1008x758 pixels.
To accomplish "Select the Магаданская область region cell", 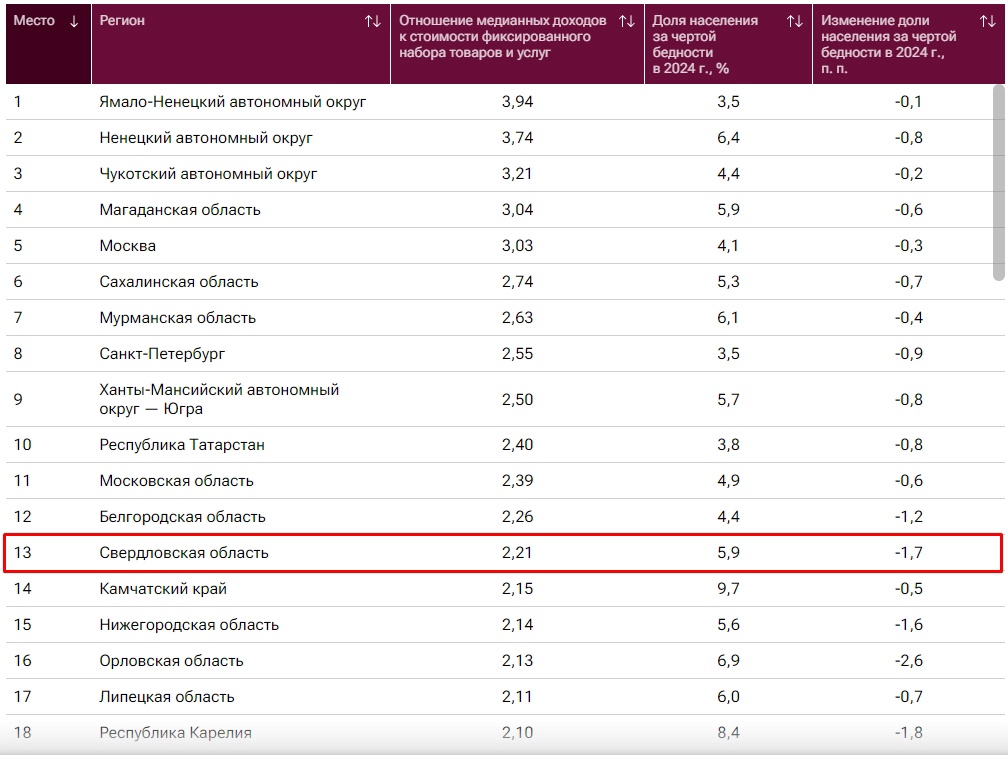I will point(180,210).
